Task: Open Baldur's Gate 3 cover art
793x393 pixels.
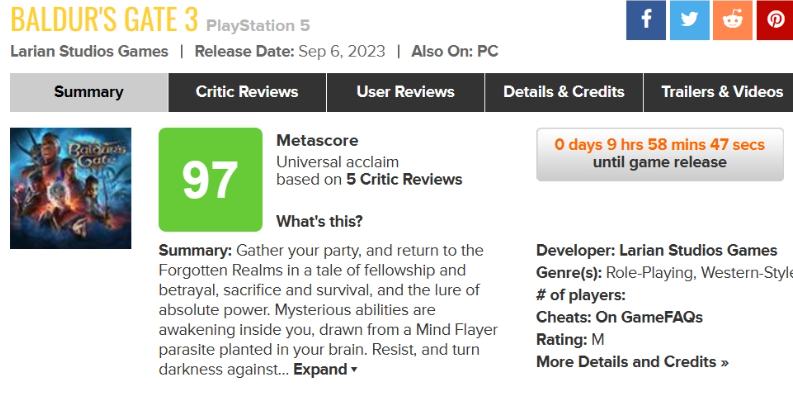Action: pyautogui.click(x=70, y=188)
